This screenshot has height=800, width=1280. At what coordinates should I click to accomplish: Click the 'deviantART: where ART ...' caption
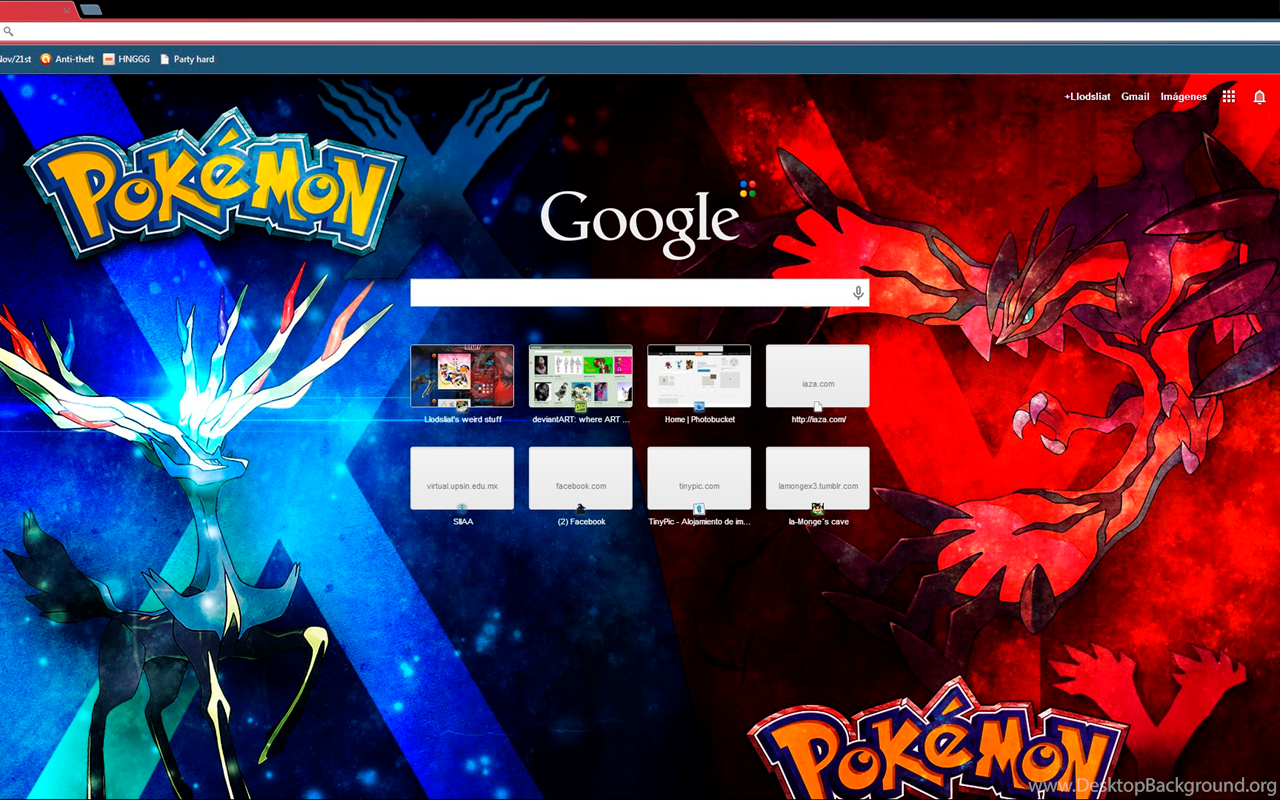pos(581,420)
